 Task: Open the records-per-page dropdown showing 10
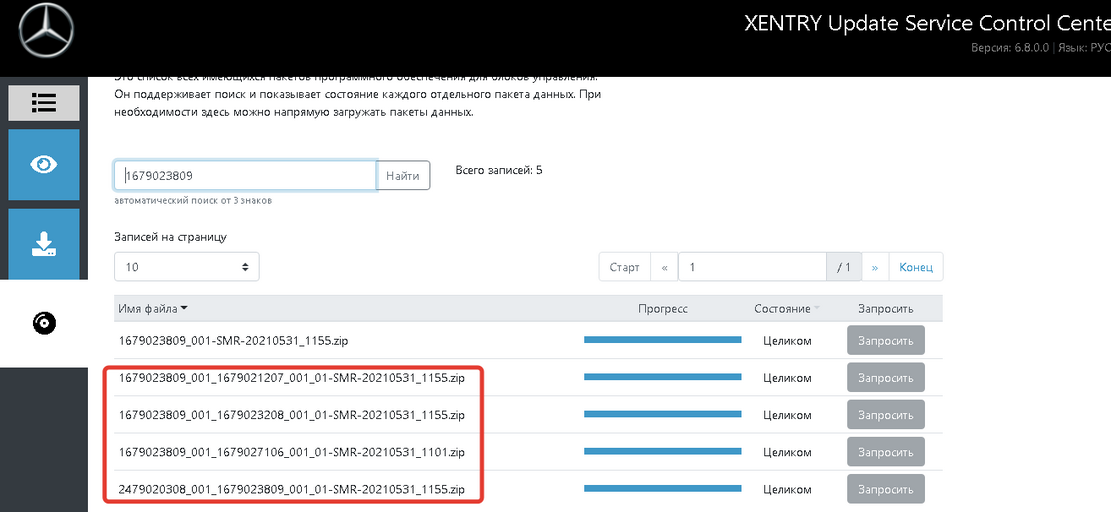click(186, 267)
